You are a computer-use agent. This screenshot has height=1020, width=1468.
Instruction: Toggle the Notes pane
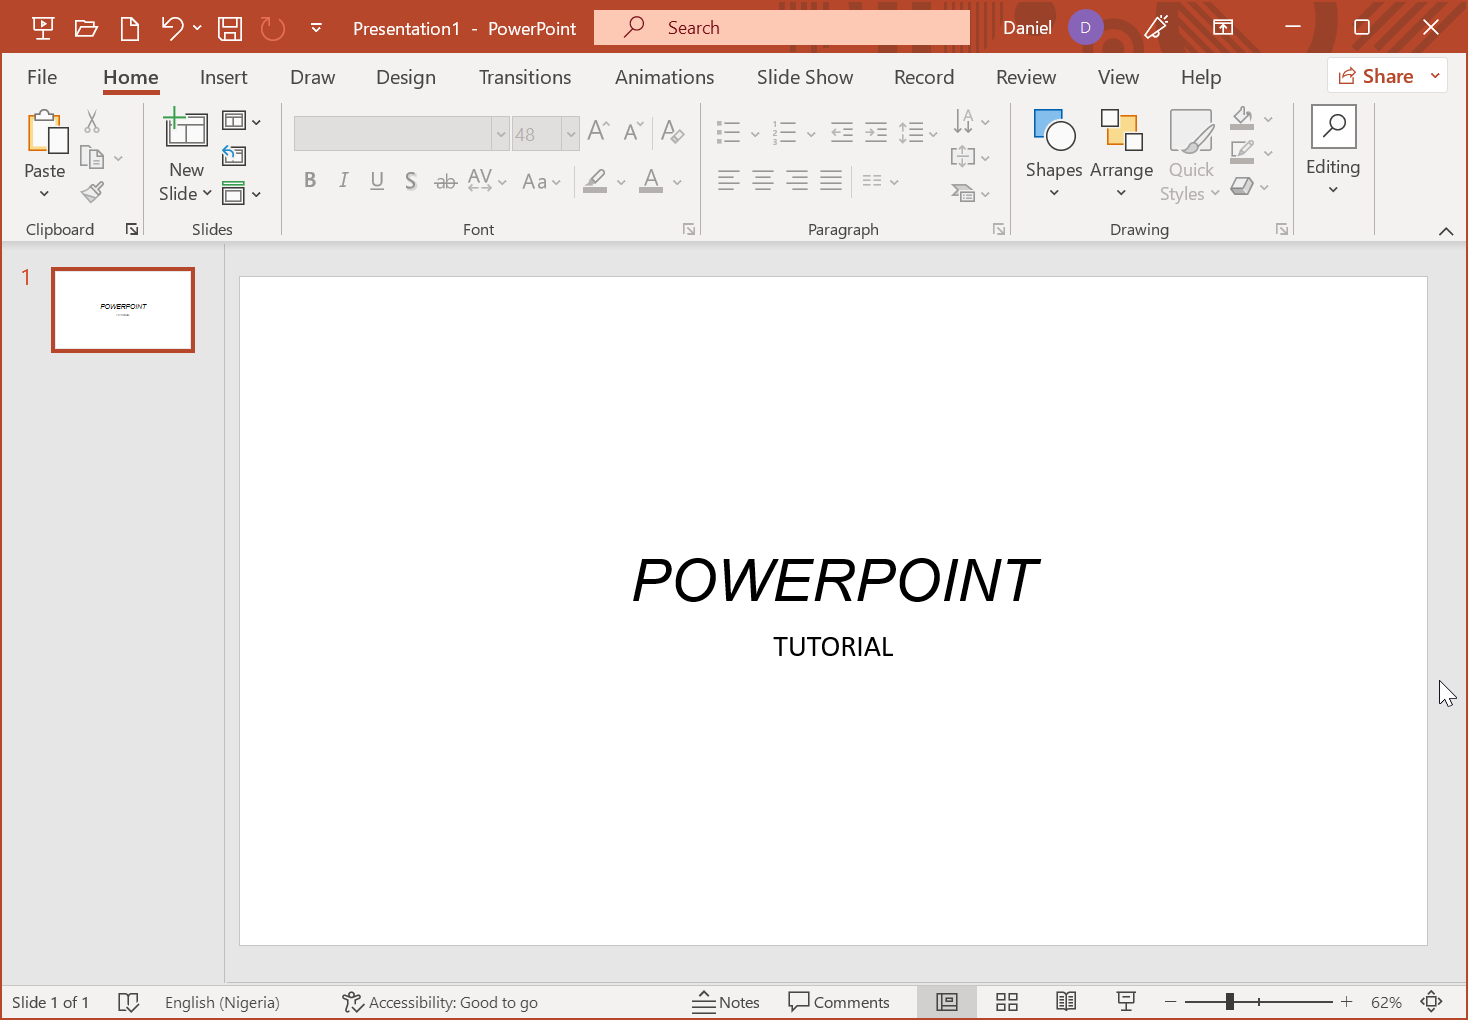coord(726,1002)
